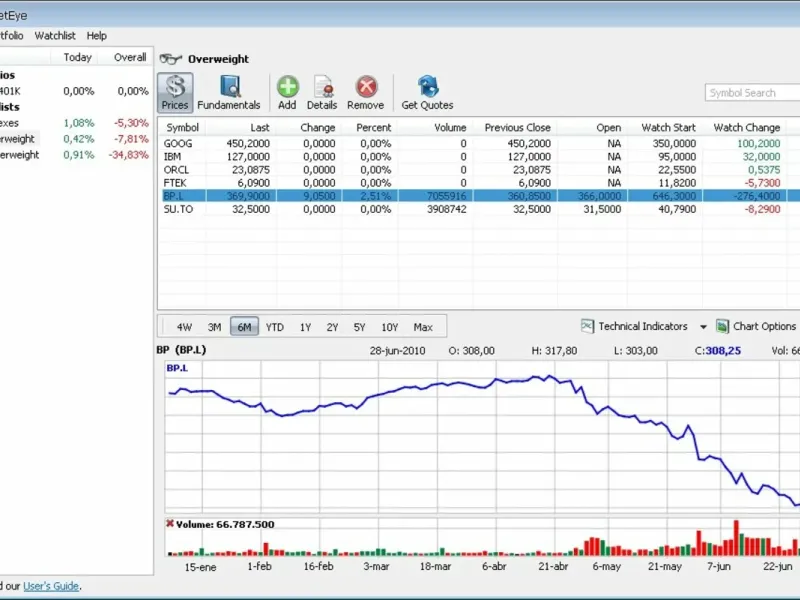Select the BP.L row
The width and height of the screenshot is (800, 600).
tap(479, 196)
